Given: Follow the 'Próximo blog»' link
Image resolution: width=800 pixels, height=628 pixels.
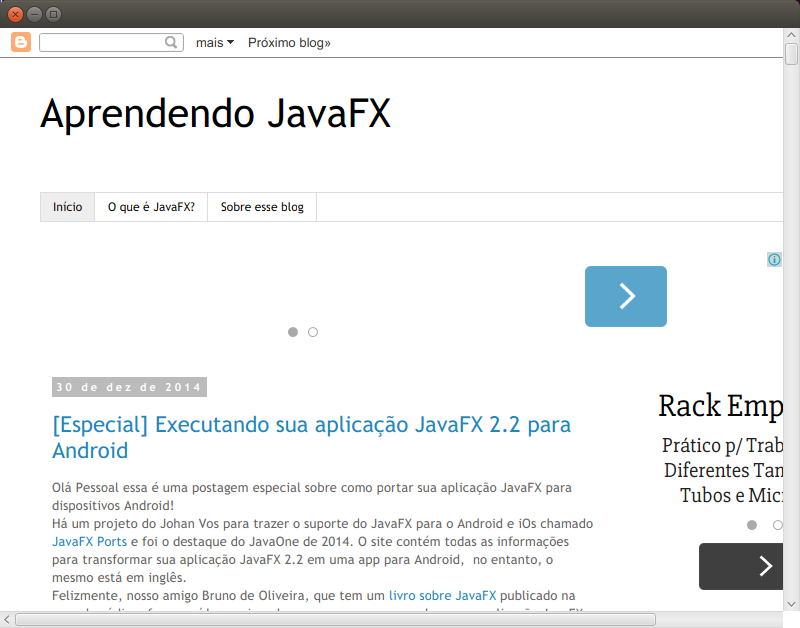Looking at the screenshot, I should coord(288,42).
